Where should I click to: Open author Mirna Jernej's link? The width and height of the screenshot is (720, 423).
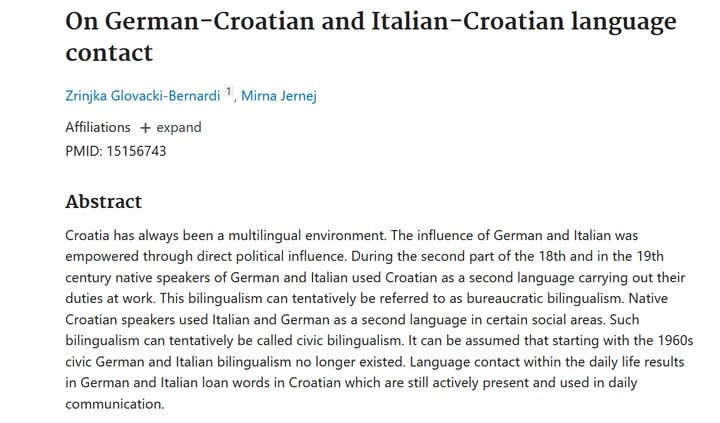click(x=279, y=96)
